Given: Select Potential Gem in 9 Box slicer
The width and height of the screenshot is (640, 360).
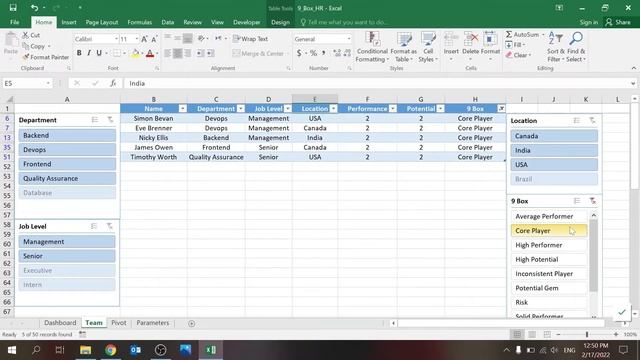Looking at the screenshot, I should pos(549,288).
